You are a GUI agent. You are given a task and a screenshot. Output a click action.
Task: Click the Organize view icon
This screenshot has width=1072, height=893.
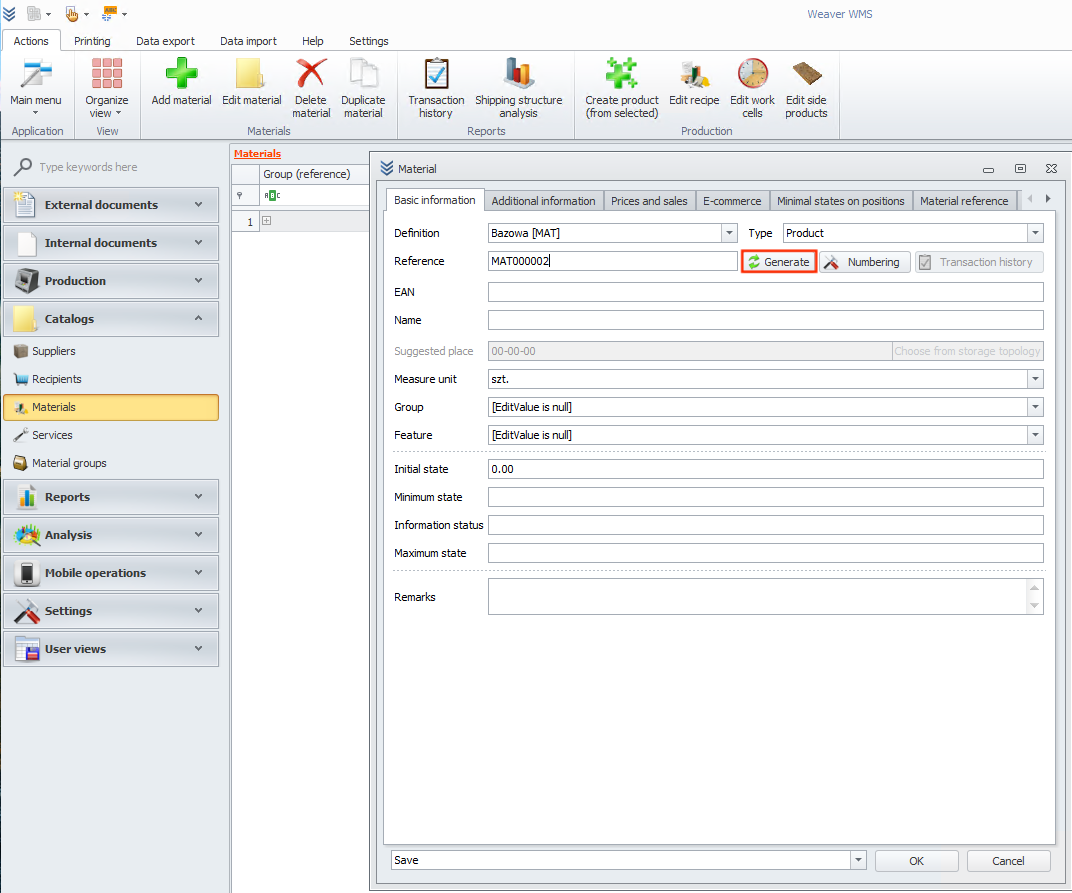coord(107,74)
